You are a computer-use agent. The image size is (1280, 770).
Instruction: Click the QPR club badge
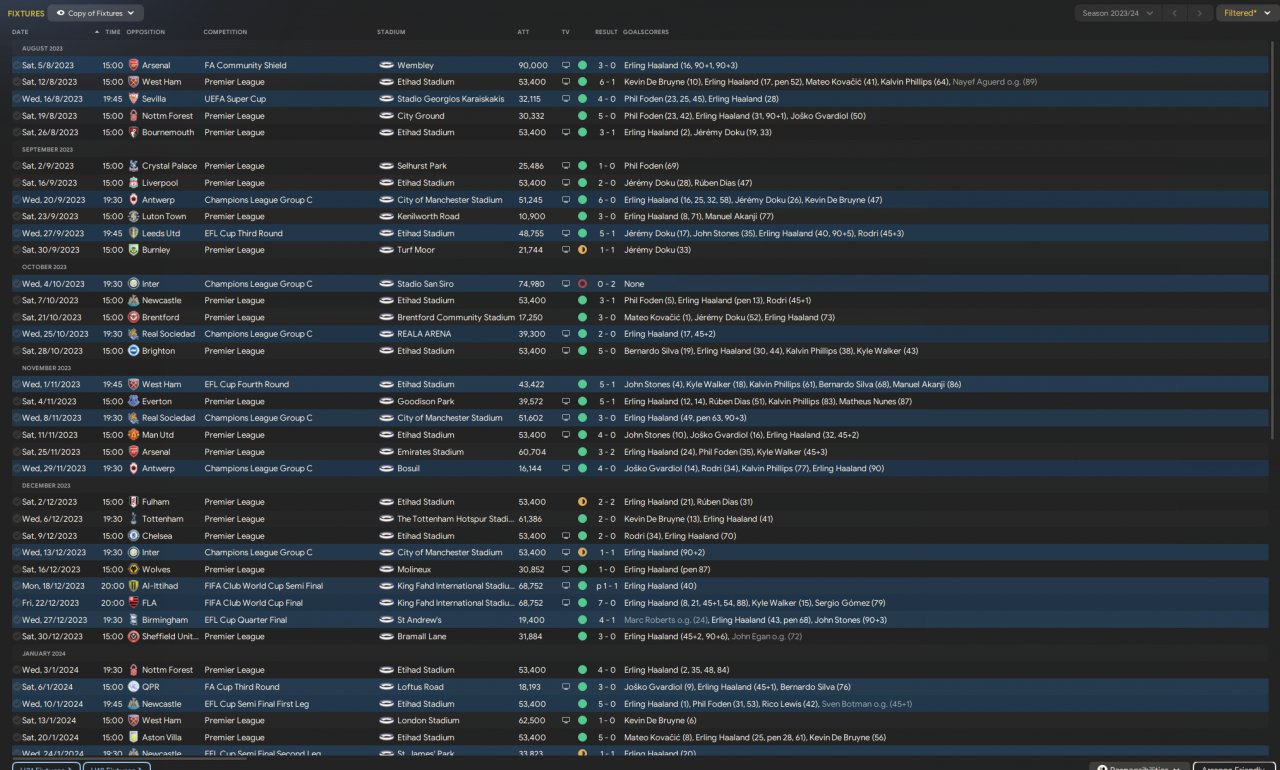click(134, 687)
